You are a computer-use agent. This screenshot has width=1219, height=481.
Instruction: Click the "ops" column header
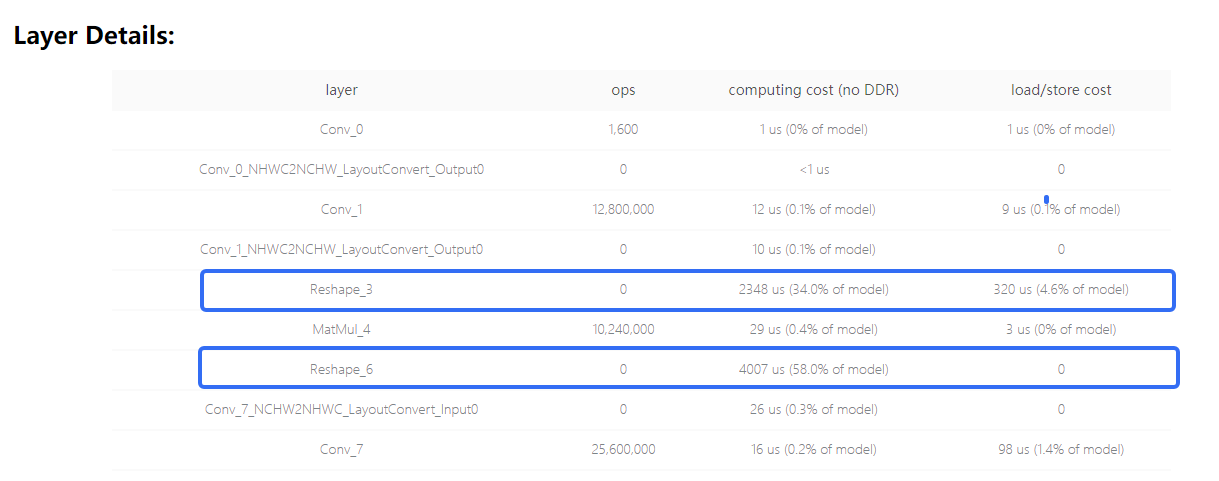[x=623, y=90]
